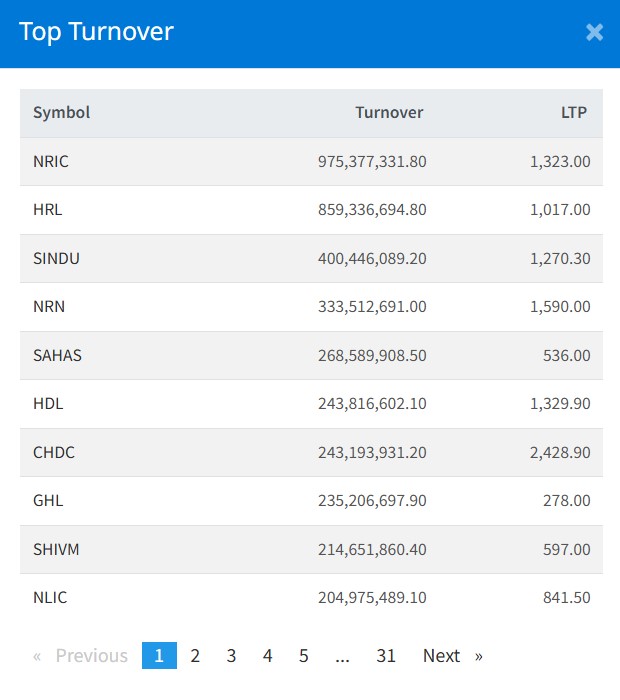The height and width of the screenshot is (700, 620).
Task: Click the NRN symbol row
Action: click(49, 307)
